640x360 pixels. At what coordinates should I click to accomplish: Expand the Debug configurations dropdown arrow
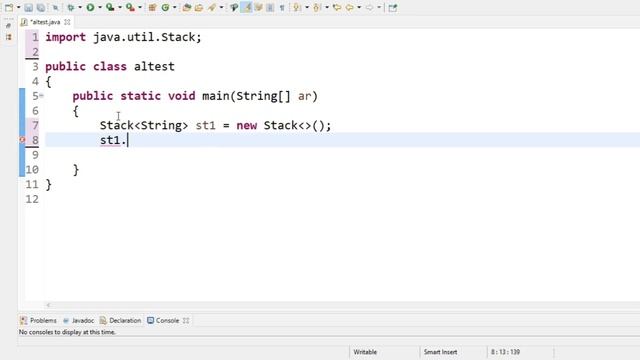click(80, 7)
